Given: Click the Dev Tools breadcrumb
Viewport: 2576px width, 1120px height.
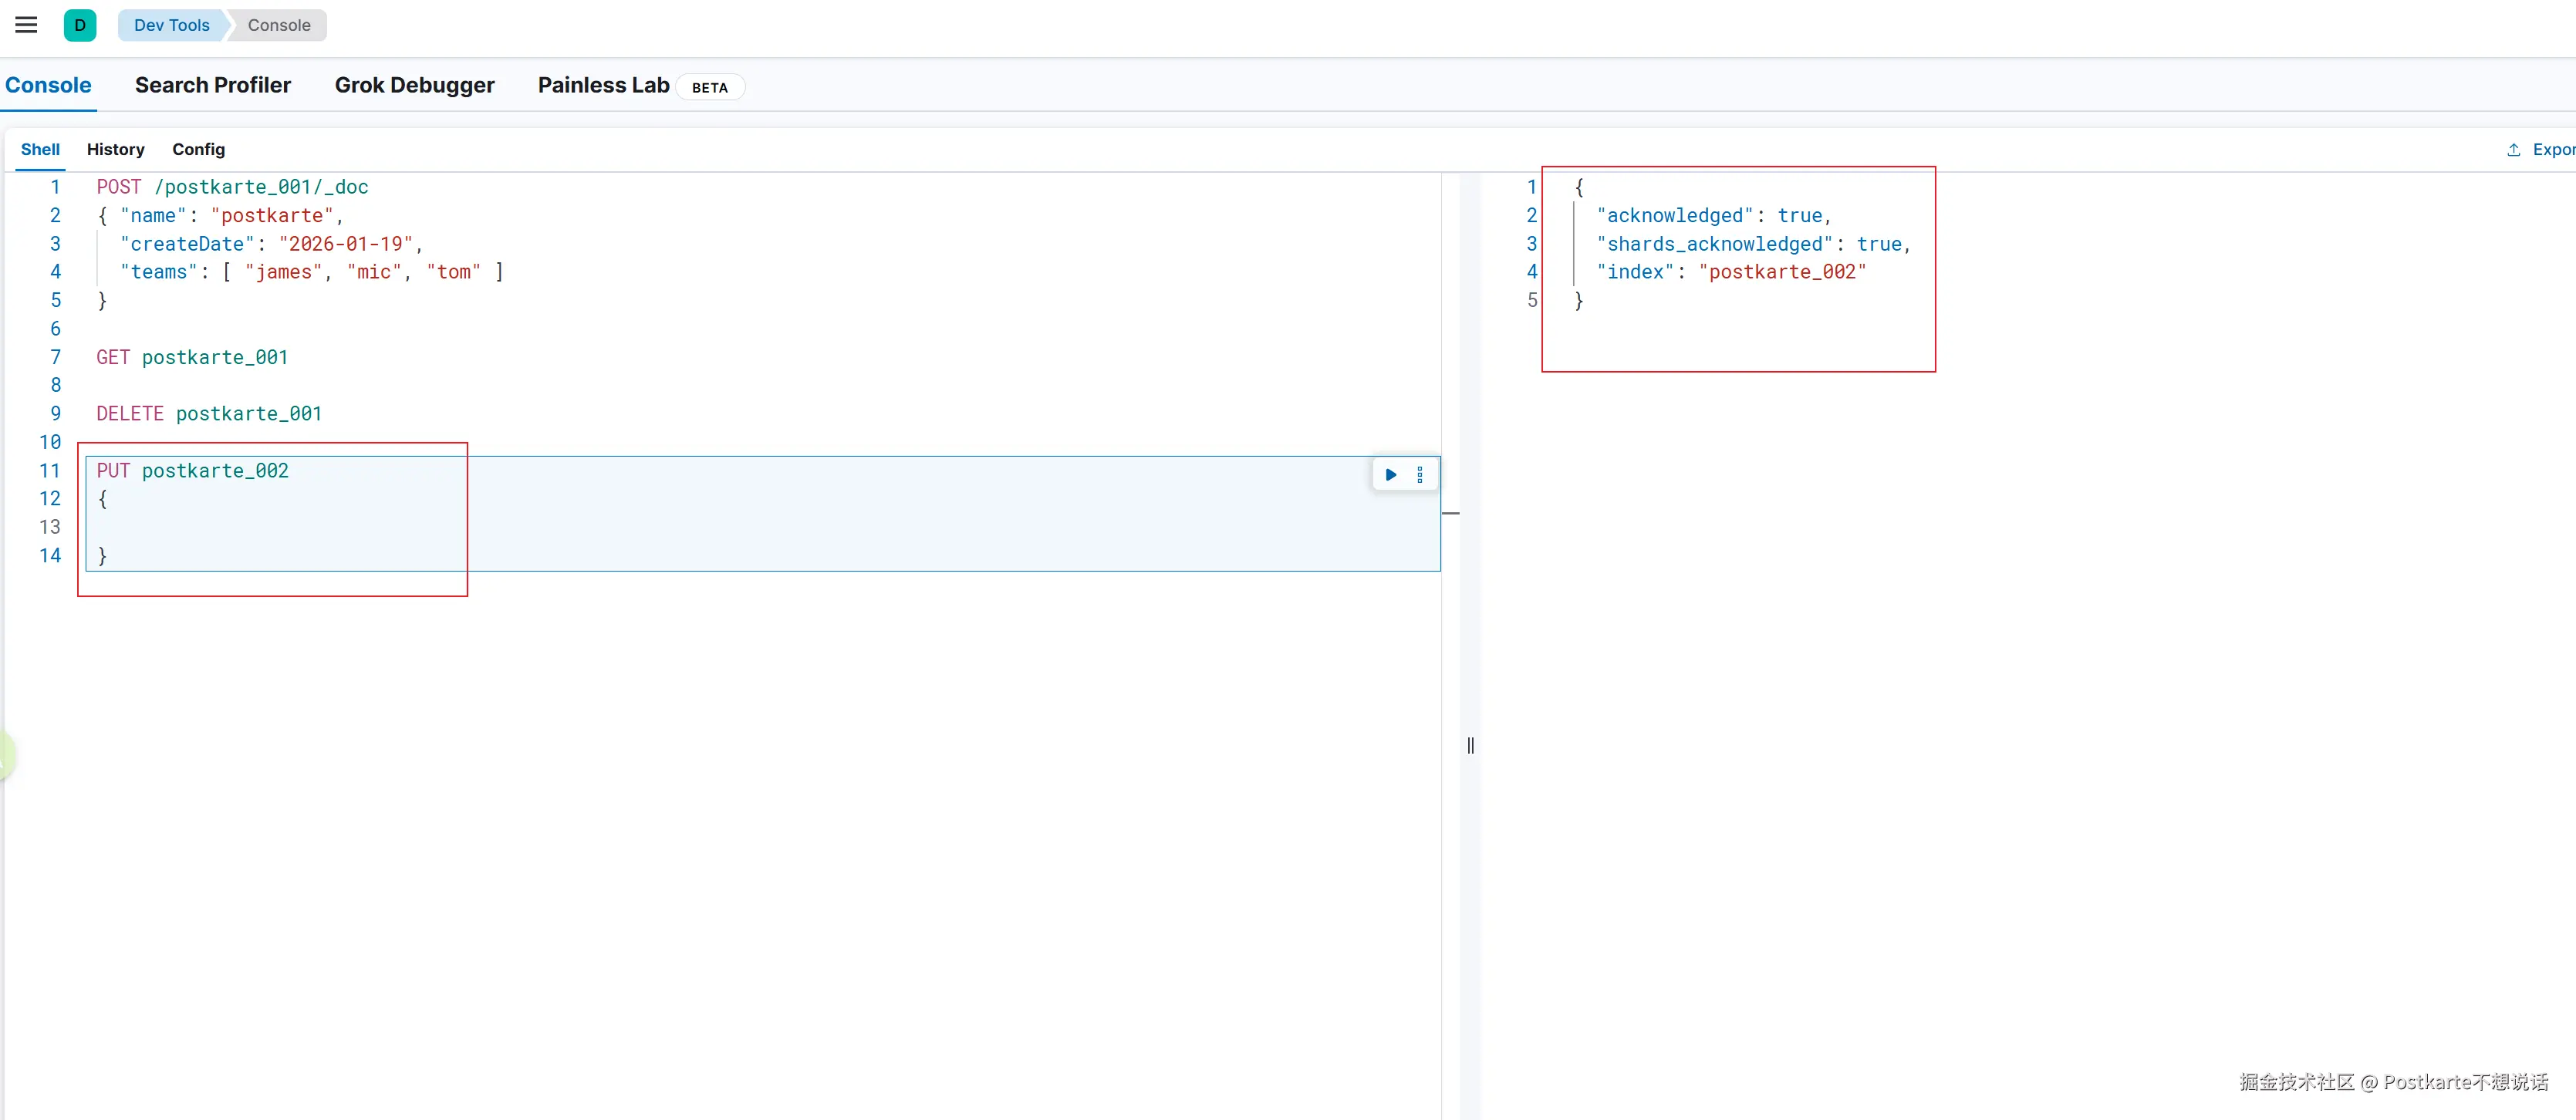Looking at the screenshot, I should point(171,25).
